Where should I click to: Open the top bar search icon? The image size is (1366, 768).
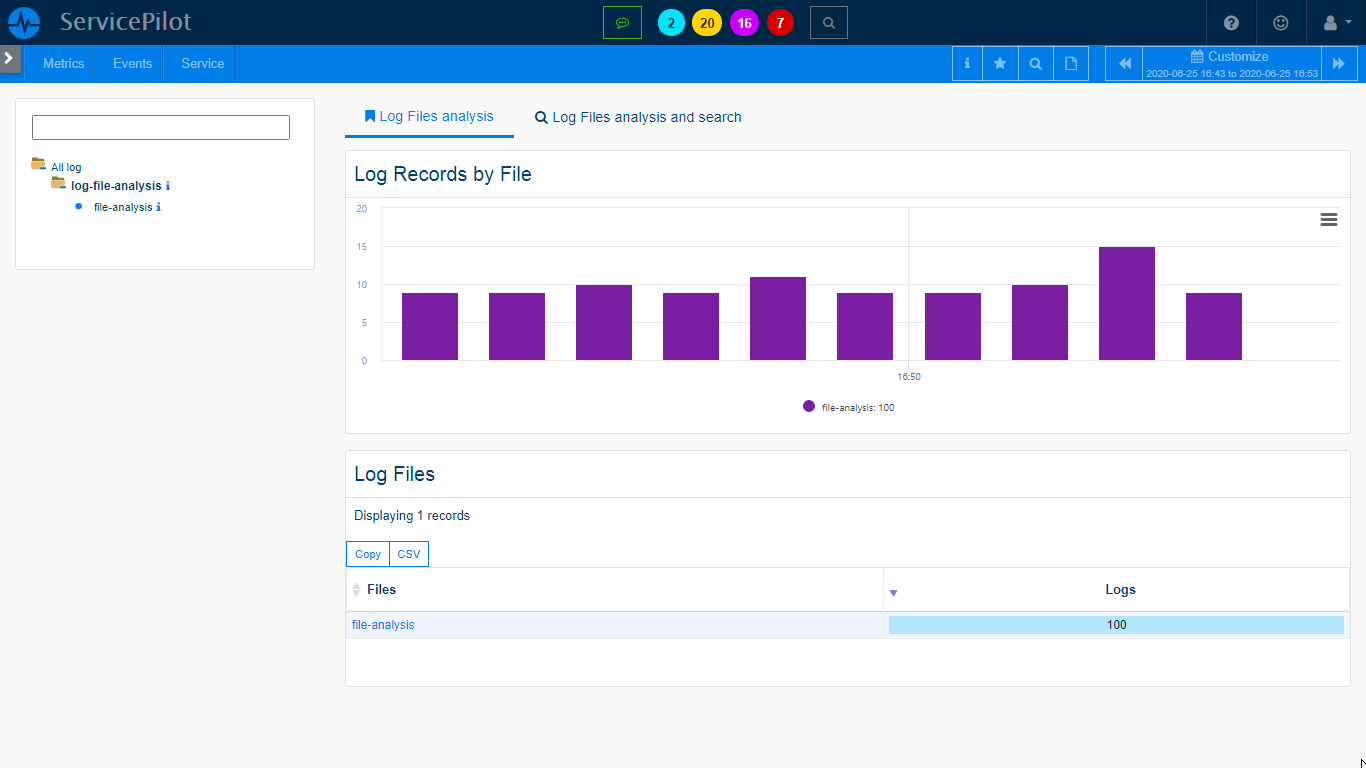coord(828,22)
